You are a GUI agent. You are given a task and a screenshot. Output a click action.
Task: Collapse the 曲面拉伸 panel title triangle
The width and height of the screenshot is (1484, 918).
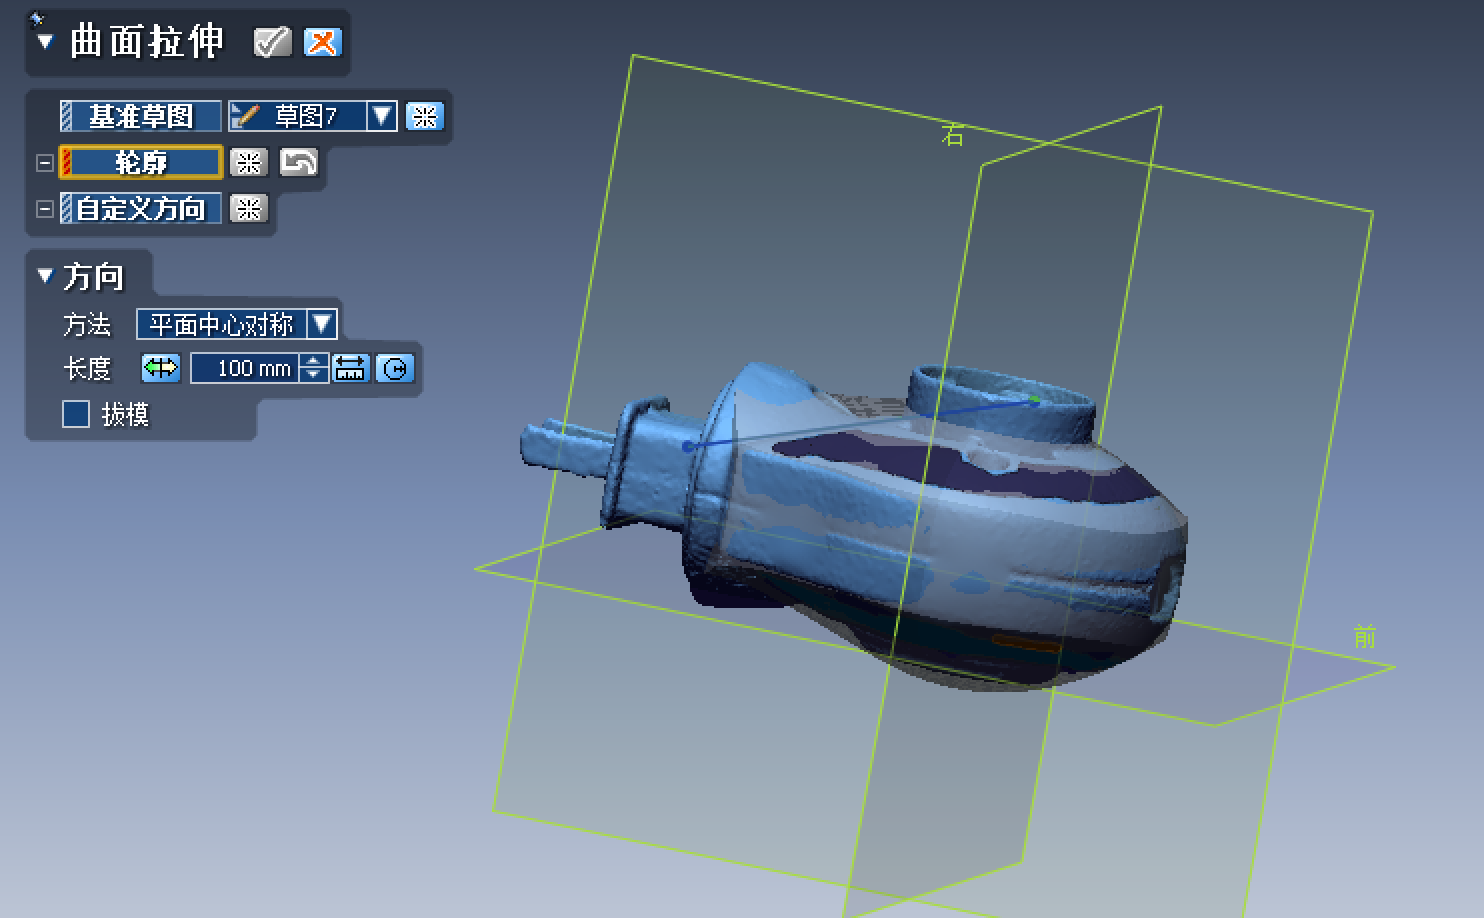coord(45,42)
